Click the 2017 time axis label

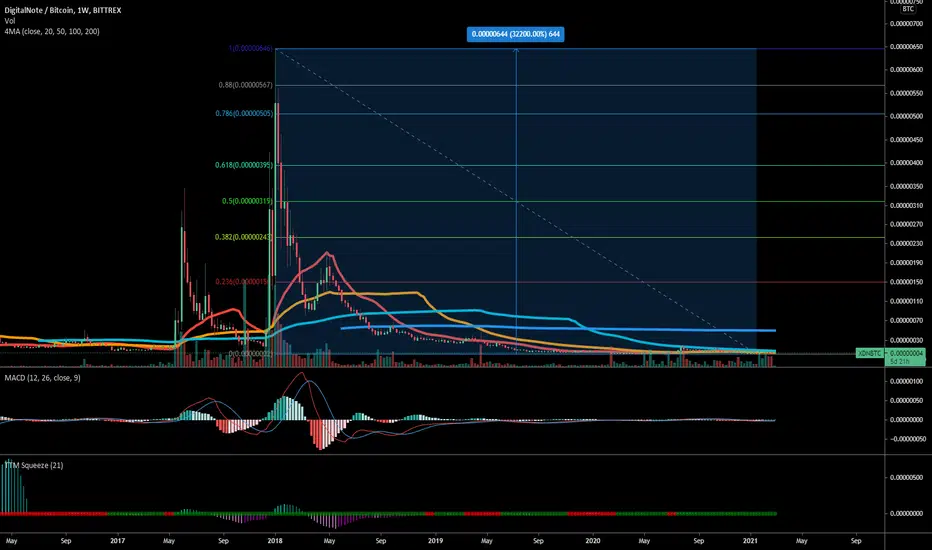click(x=118, y=541)
